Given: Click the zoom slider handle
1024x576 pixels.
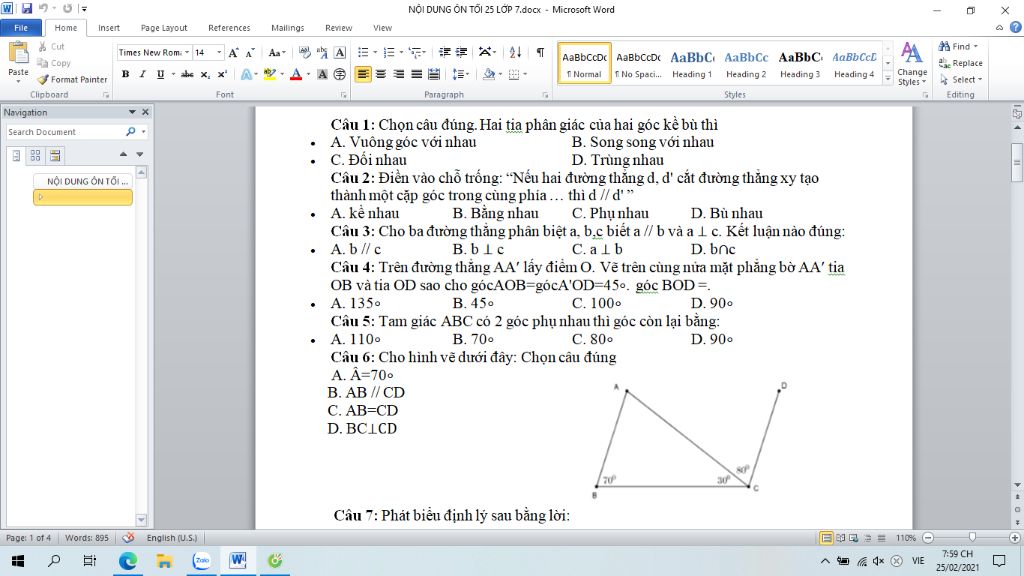Looking at the screenshot, I should 972,537.
